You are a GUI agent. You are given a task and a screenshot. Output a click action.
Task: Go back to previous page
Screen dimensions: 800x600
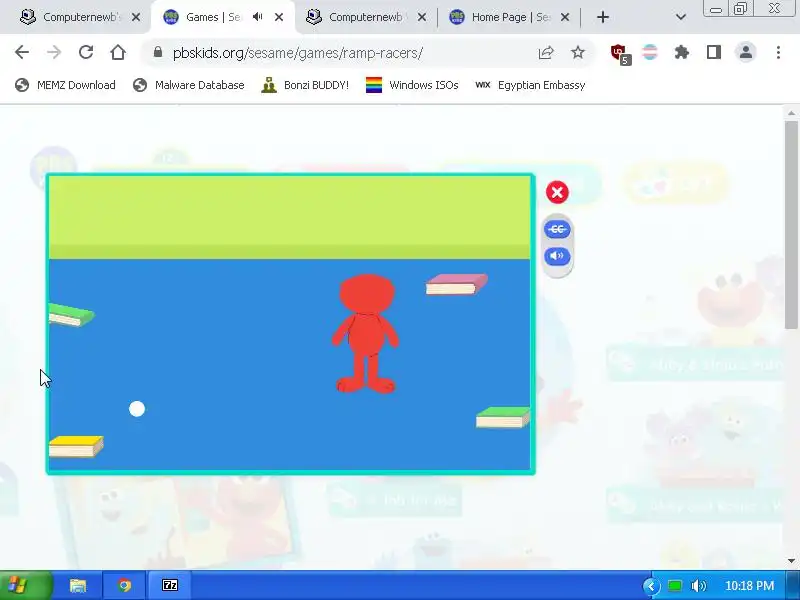pyautogui.click(x=22, y=52)
